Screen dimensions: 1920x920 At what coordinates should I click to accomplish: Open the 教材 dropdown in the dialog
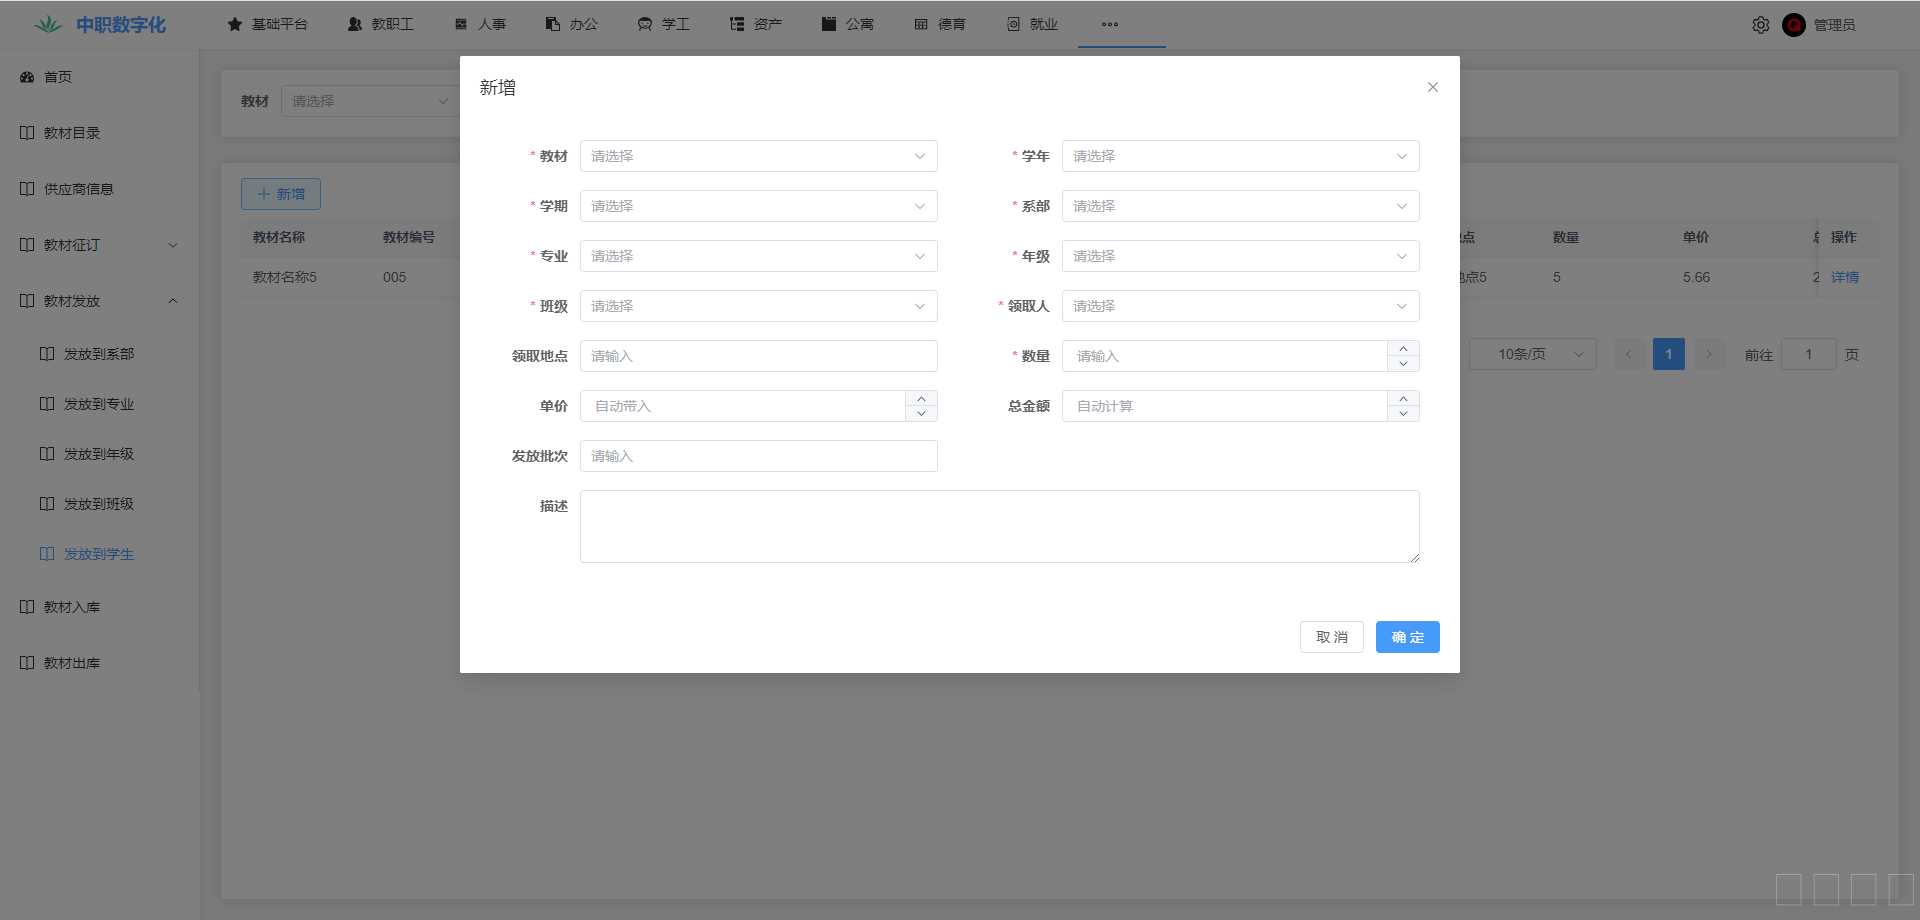(758, 156)
